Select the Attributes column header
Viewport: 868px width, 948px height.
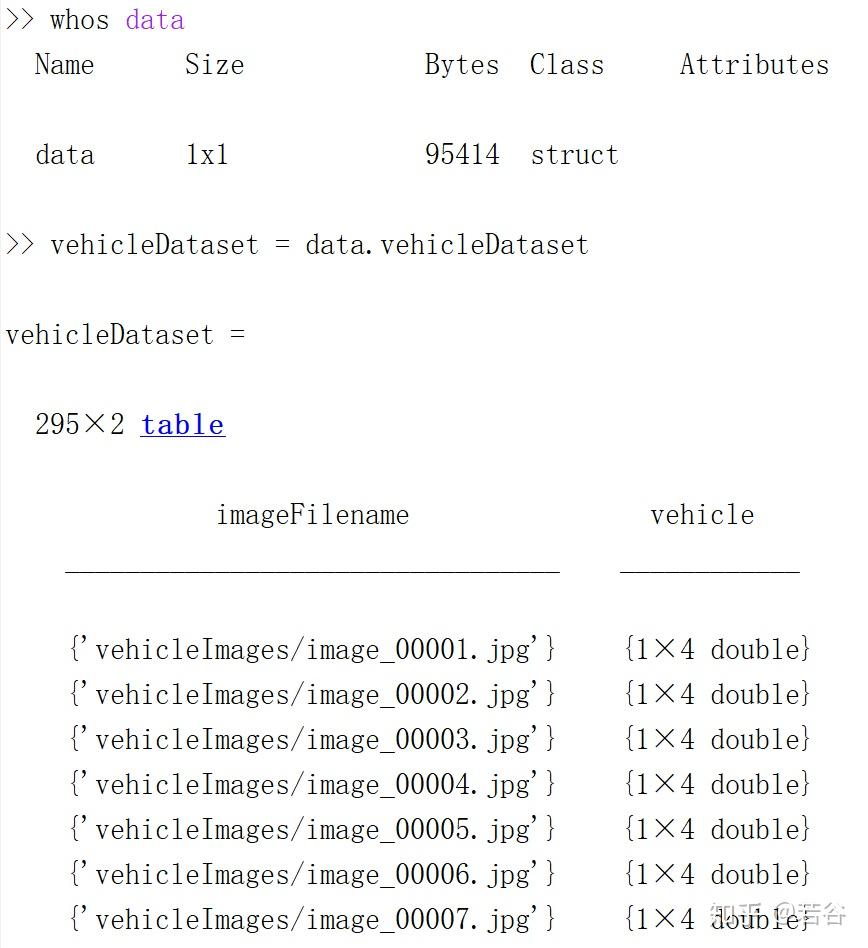click(x=754, y=64)
